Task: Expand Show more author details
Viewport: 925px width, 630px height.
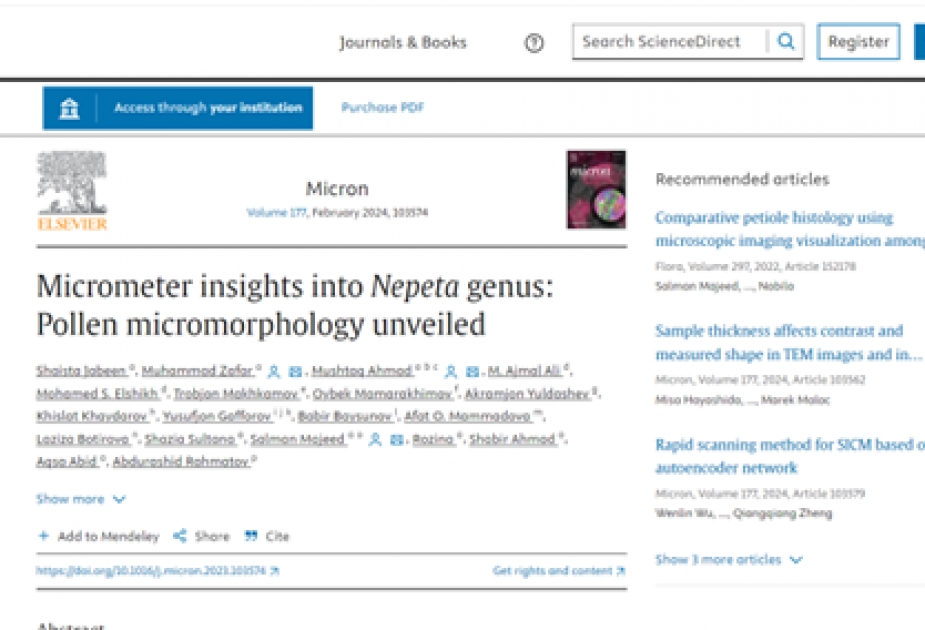Action: click(x=81, y=499)
